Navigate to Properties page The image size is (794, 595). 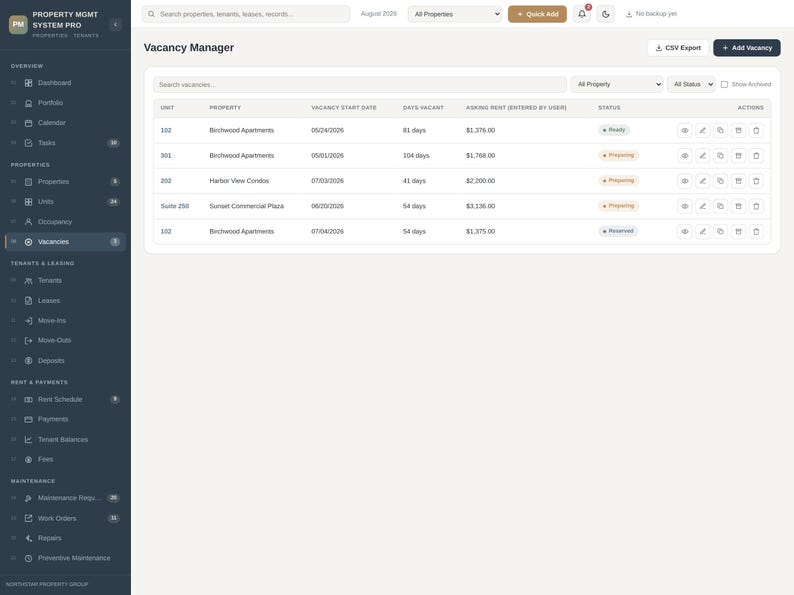[x=65, y=181]
